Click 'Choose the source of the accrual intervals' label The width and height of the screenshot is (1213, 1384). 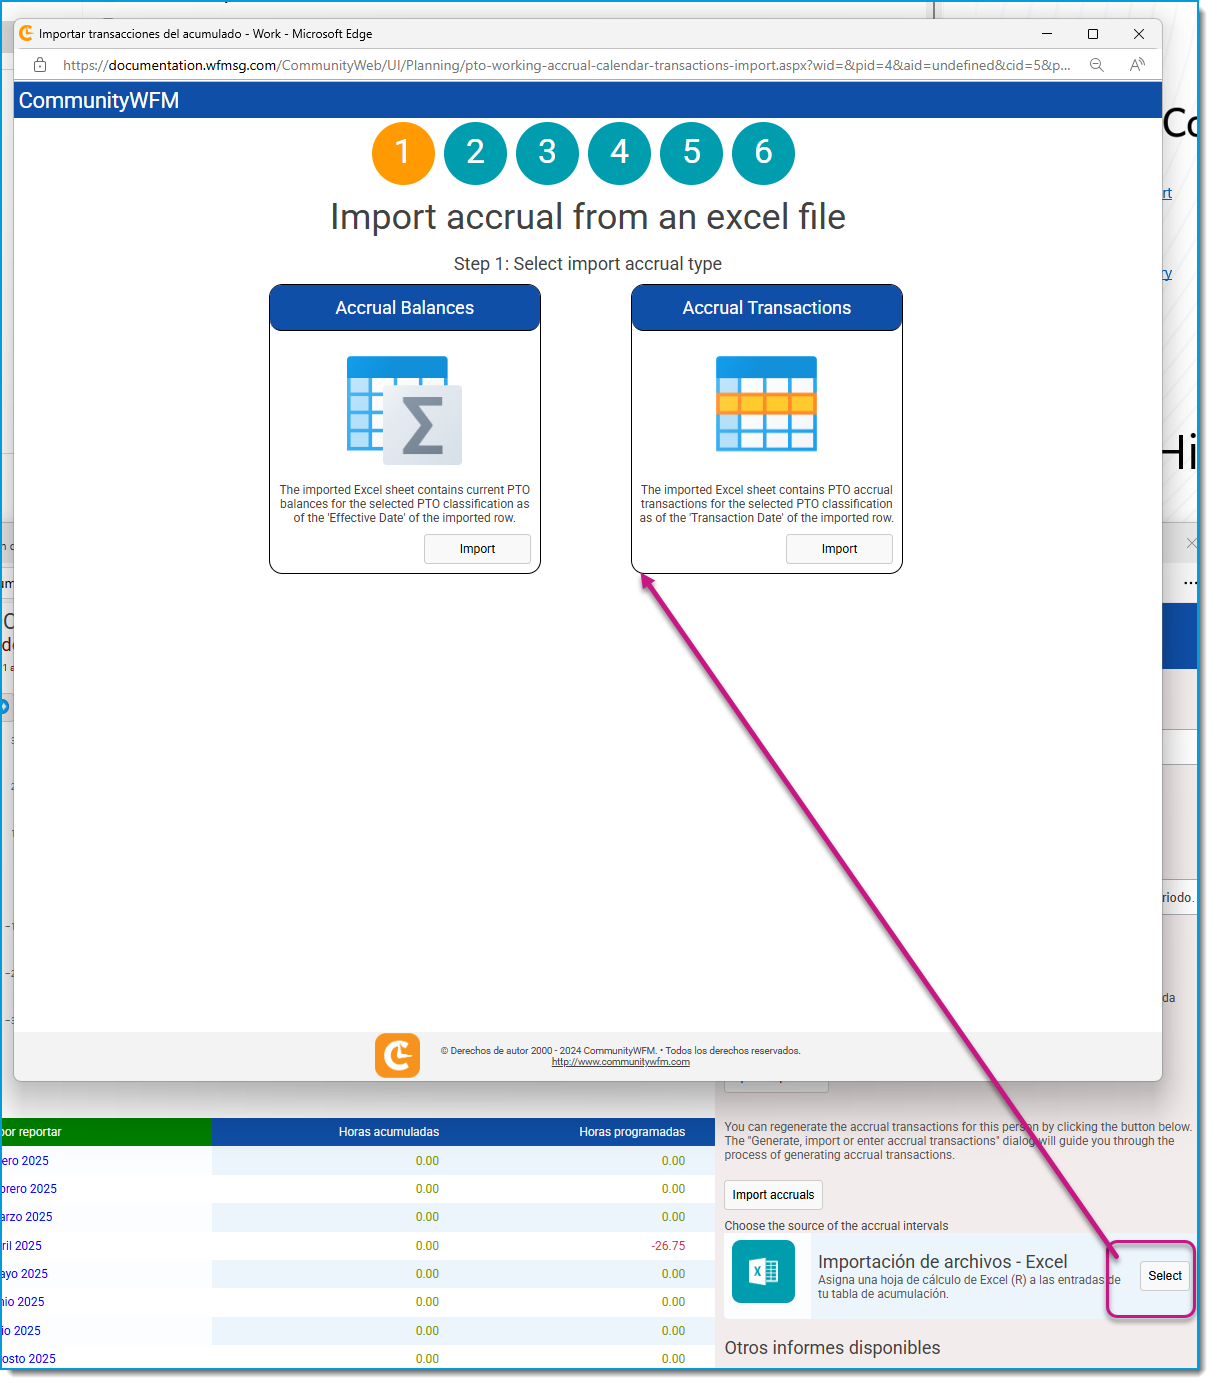click(836, 1226)
